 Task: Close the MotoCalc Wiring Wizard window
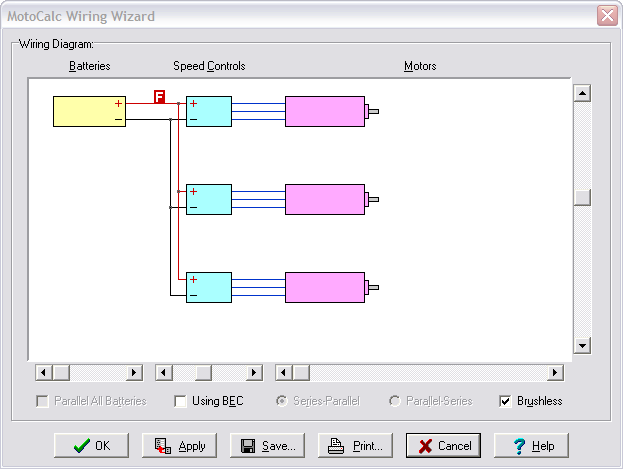point(607,16)
